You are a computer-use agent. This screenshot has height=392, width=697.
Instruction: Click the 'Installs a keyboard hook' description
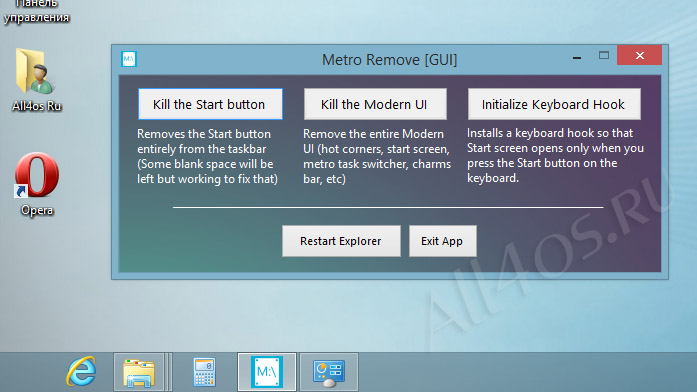pos(555,156)
